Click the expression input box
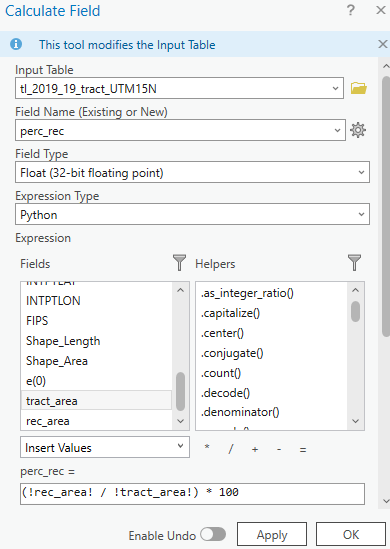Screen dimensions: 390x549 point(192,494)
